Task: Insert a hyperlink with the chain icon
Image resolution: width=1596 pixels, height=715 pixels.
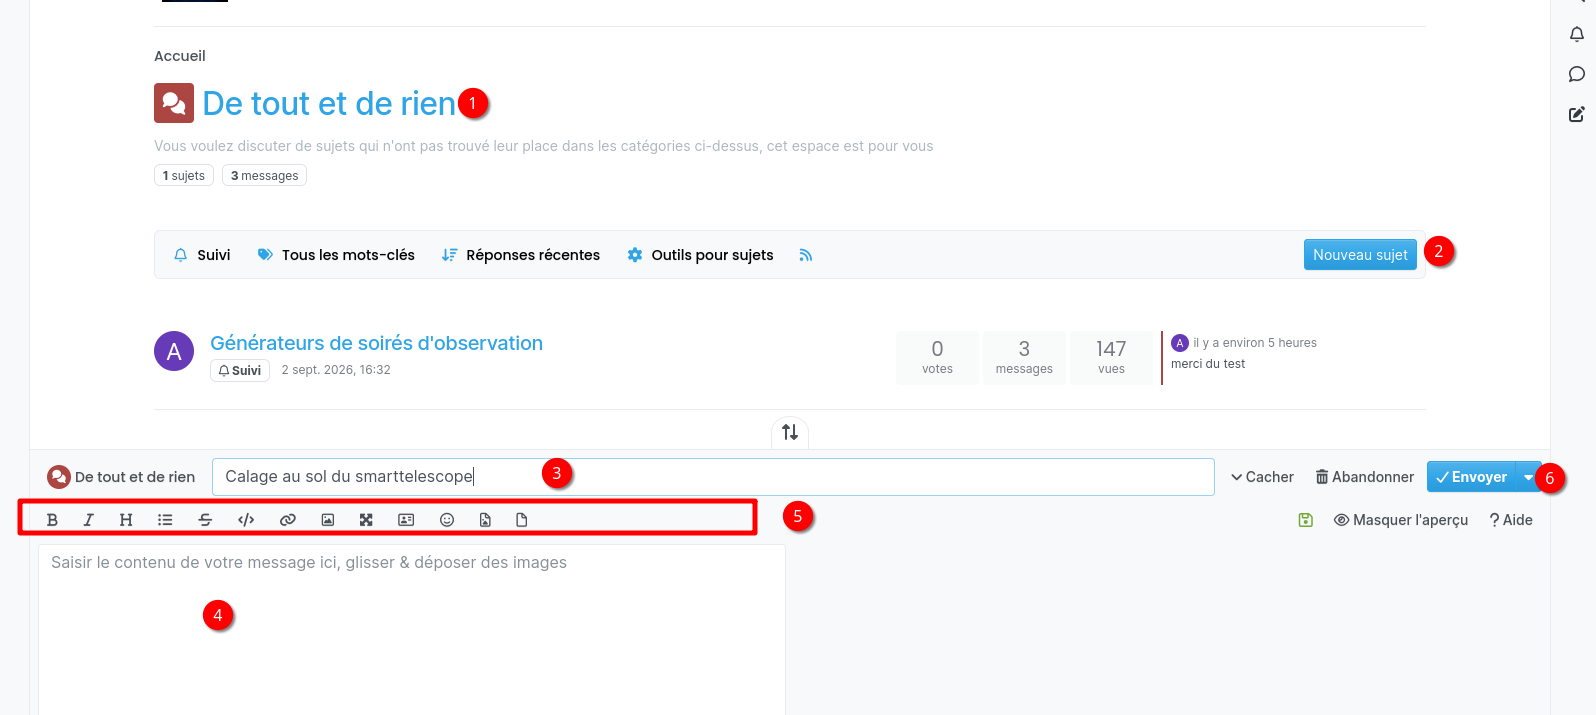Action: point(288,520)
